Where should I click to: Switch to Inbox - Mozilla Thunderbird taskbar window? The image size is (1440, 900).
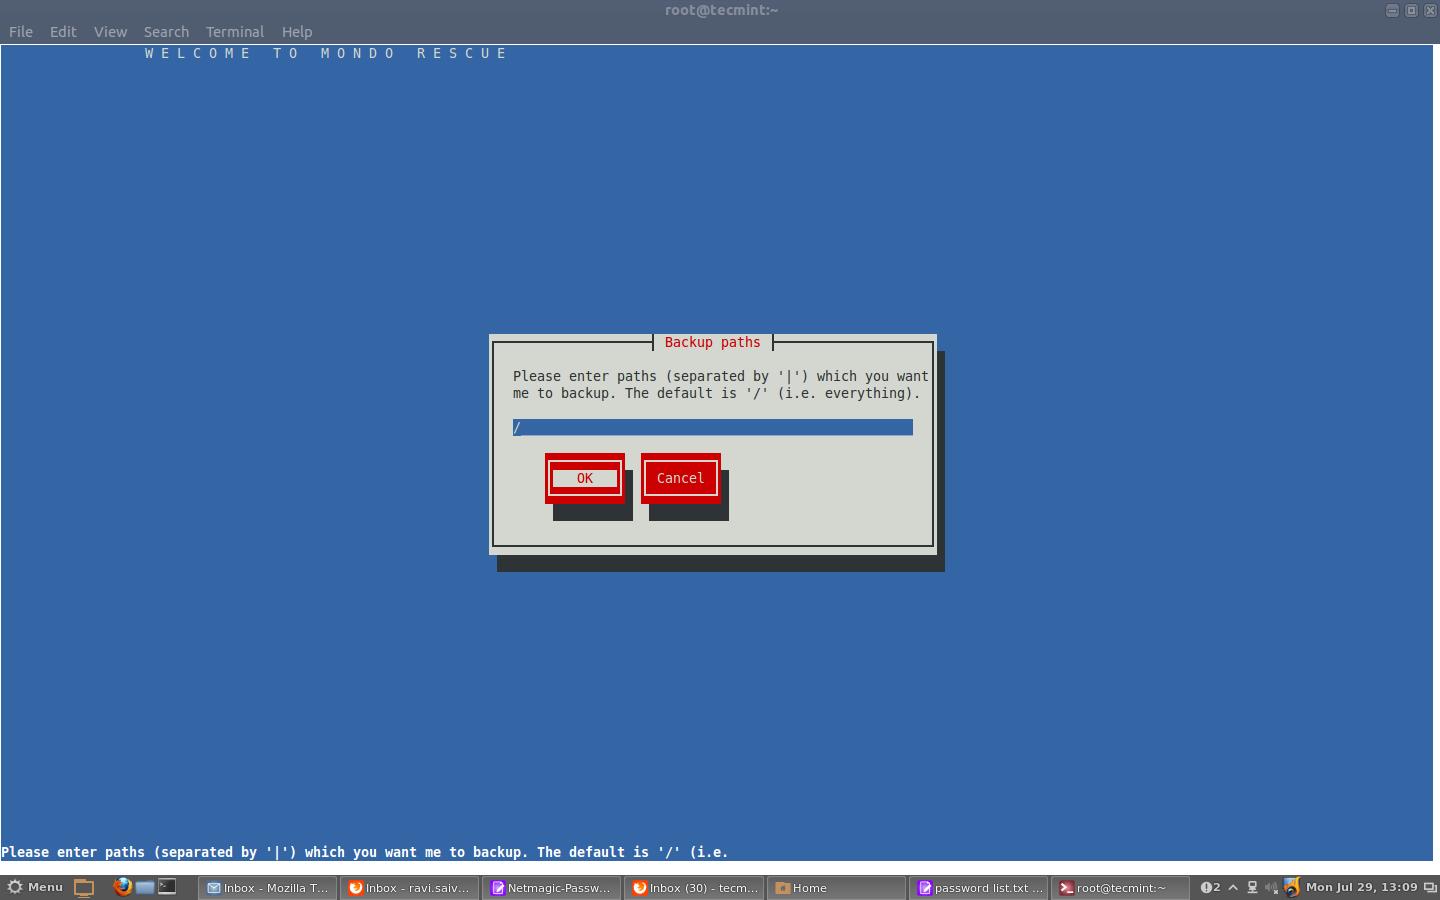267,888
